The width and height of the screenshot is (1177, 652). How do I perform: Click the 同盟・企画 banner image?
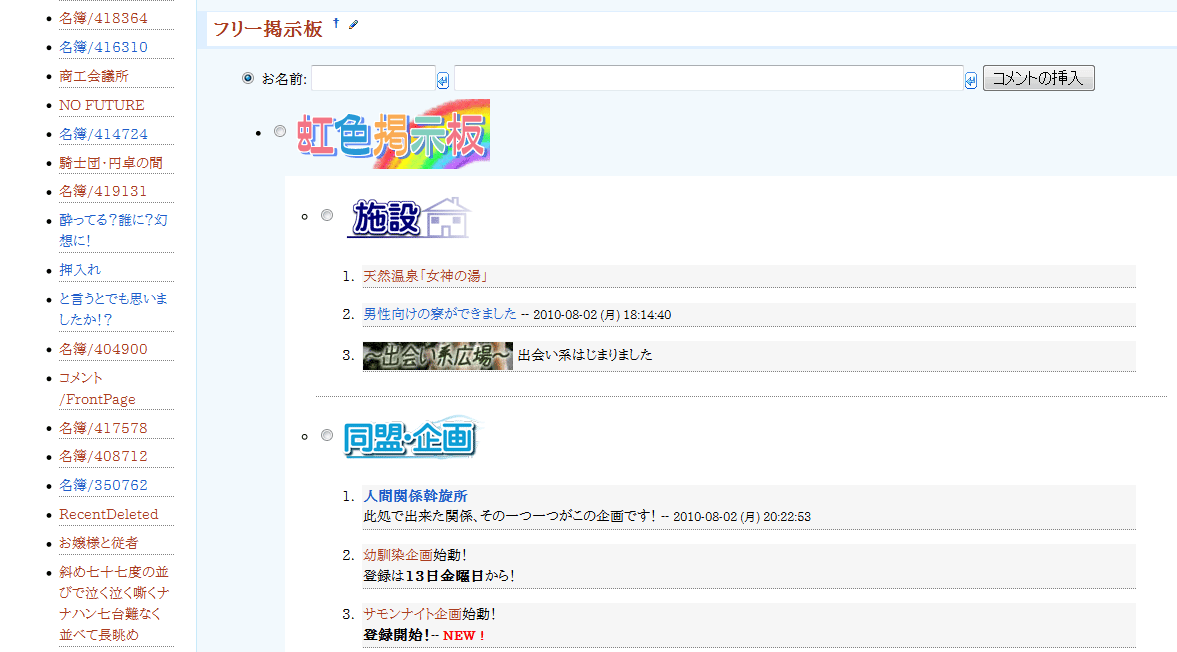tap(409, 437)
